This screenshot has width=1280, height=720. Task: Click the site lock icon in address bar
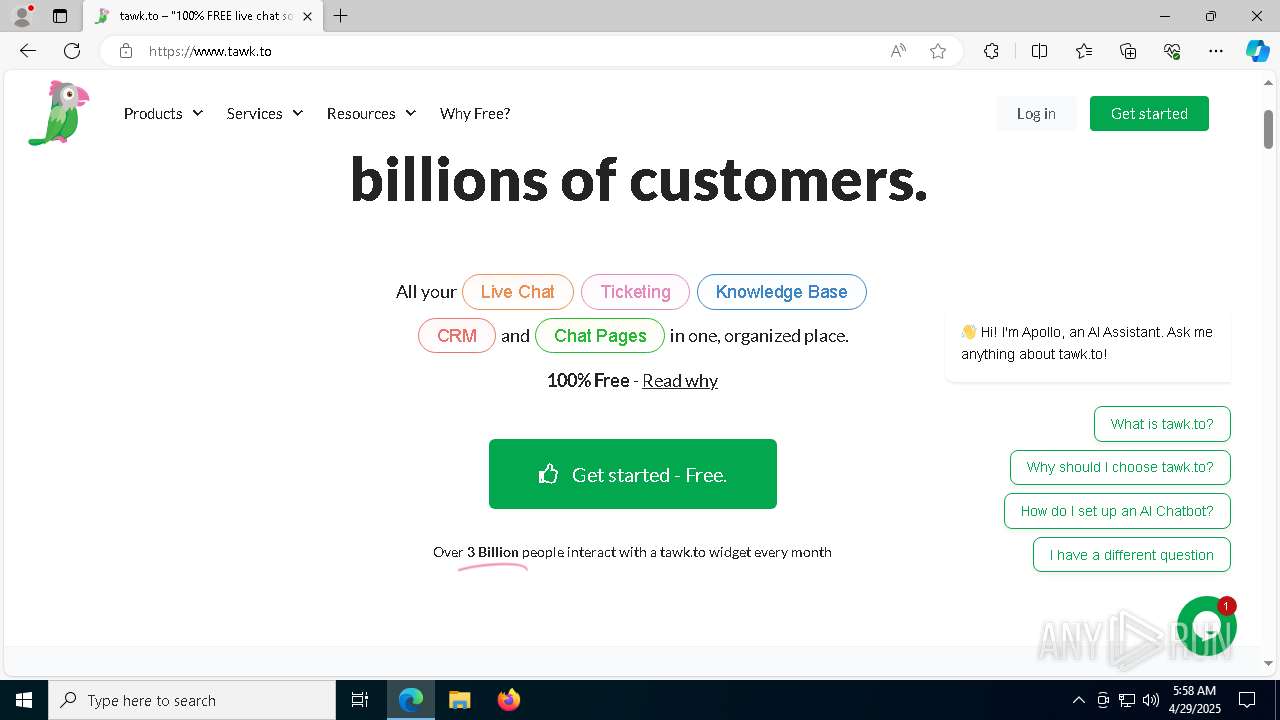[x=126, y=51]
